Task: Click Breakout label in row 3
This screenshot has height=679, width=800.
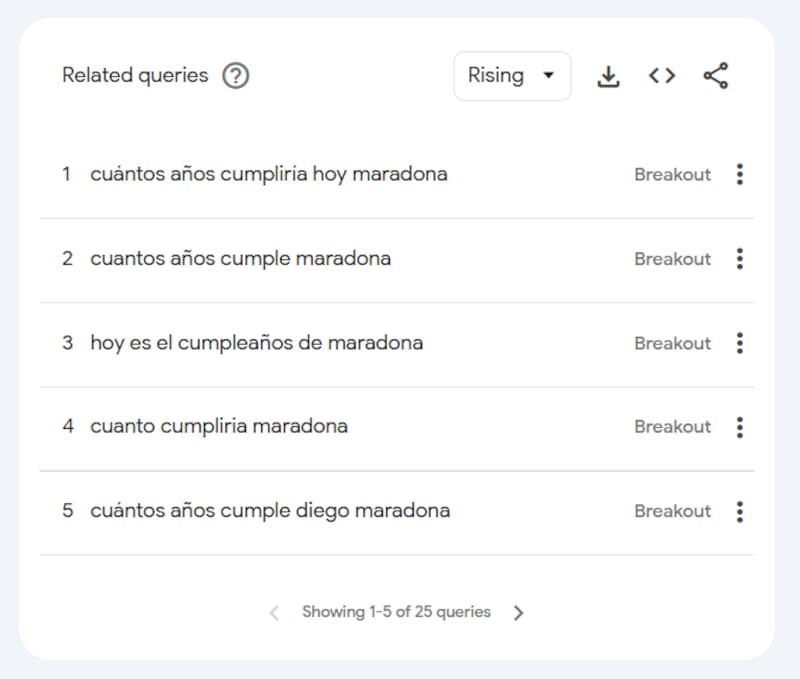Action: [672, 343]
